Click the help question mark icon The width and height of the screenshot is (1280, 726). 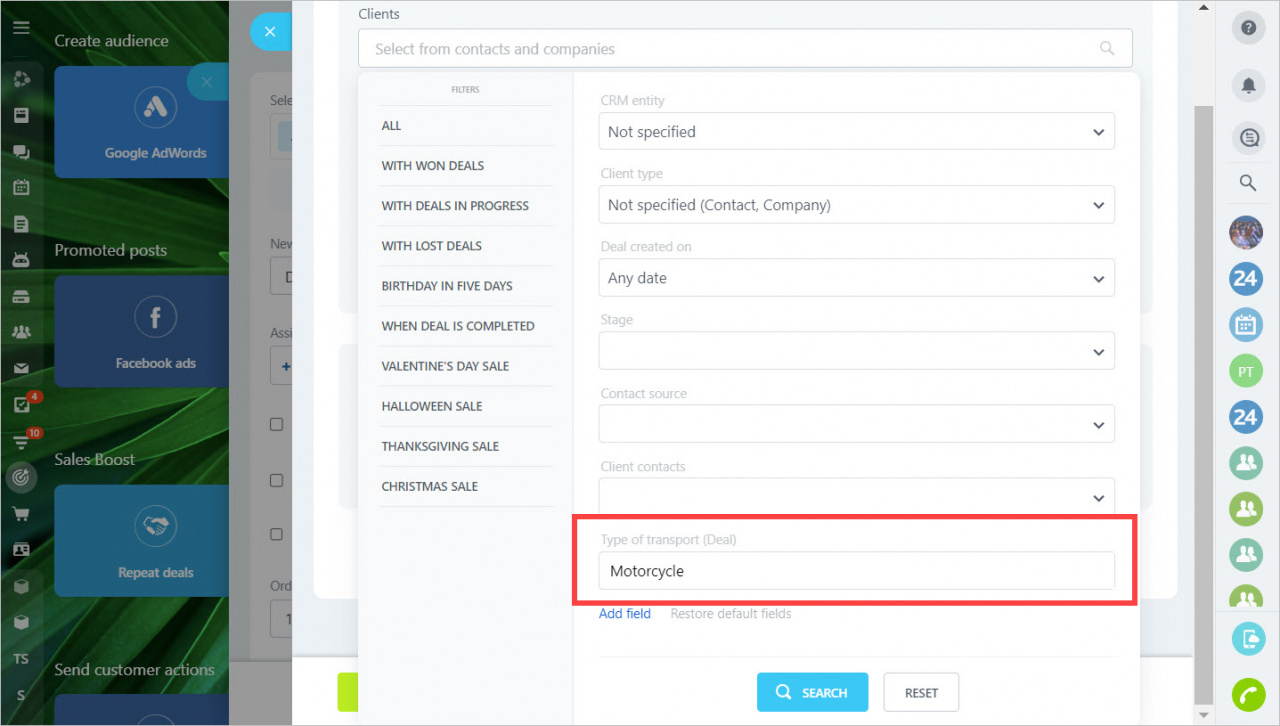click(1248, 28)
